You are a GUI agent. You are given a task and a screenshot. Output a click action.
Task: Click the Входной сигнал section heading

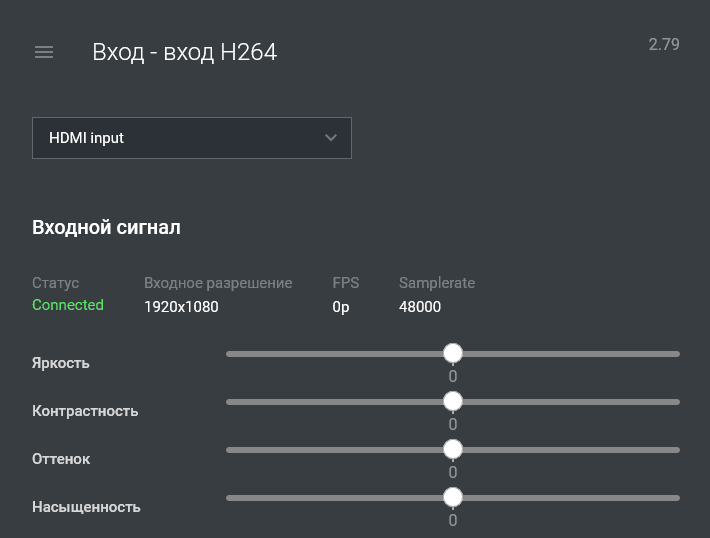(106, 227)
